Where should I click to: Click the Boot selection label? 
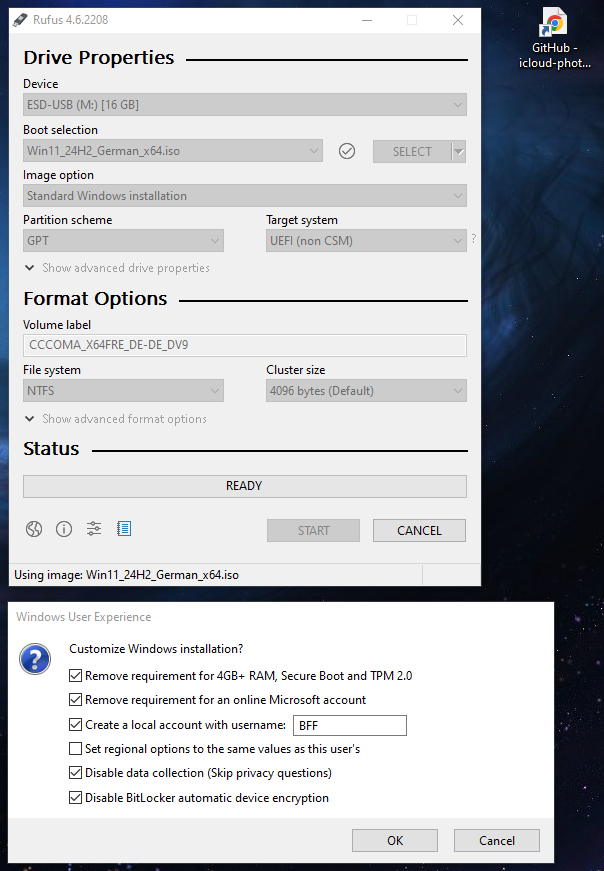(61, 130)
